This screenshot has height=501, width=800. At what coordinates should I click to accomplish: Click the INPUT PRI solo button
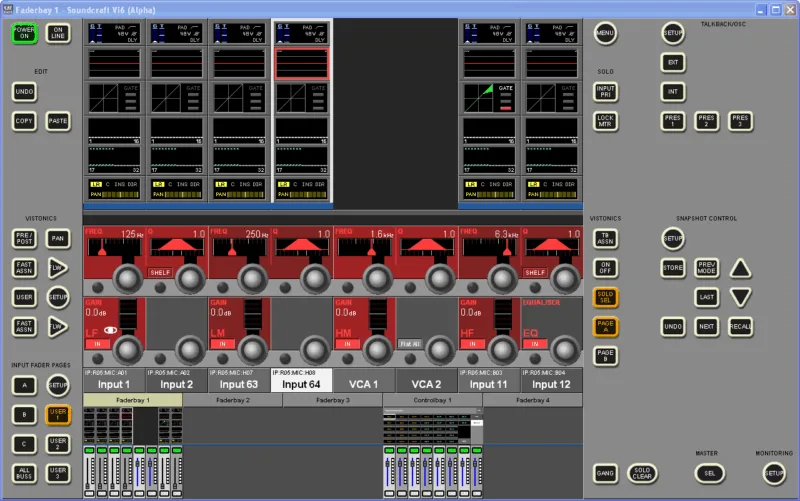[x=605, y=92]
